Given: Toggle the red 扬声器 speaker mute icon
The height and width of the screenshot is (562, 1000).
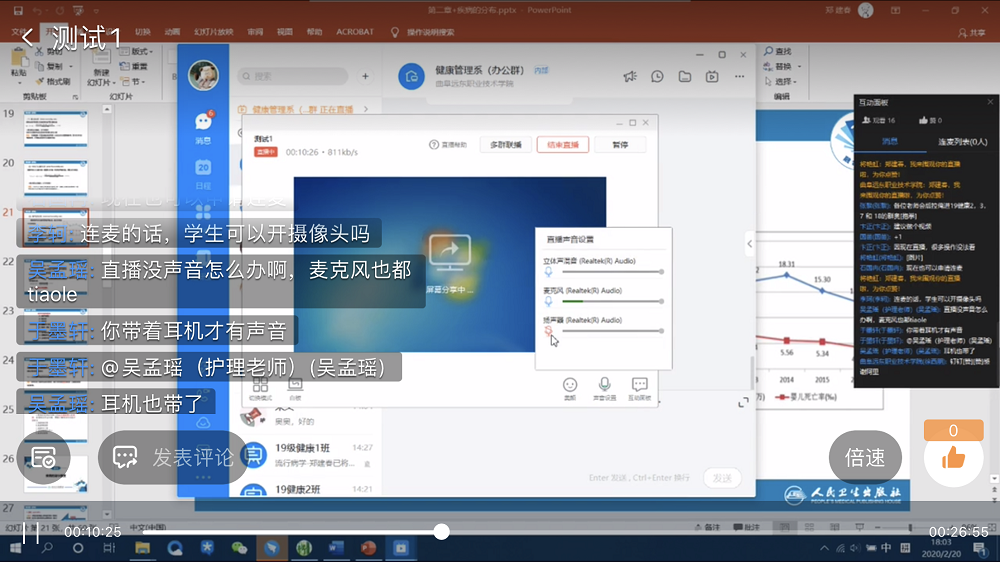Looking at the screenshot, I should coord(548,330).
